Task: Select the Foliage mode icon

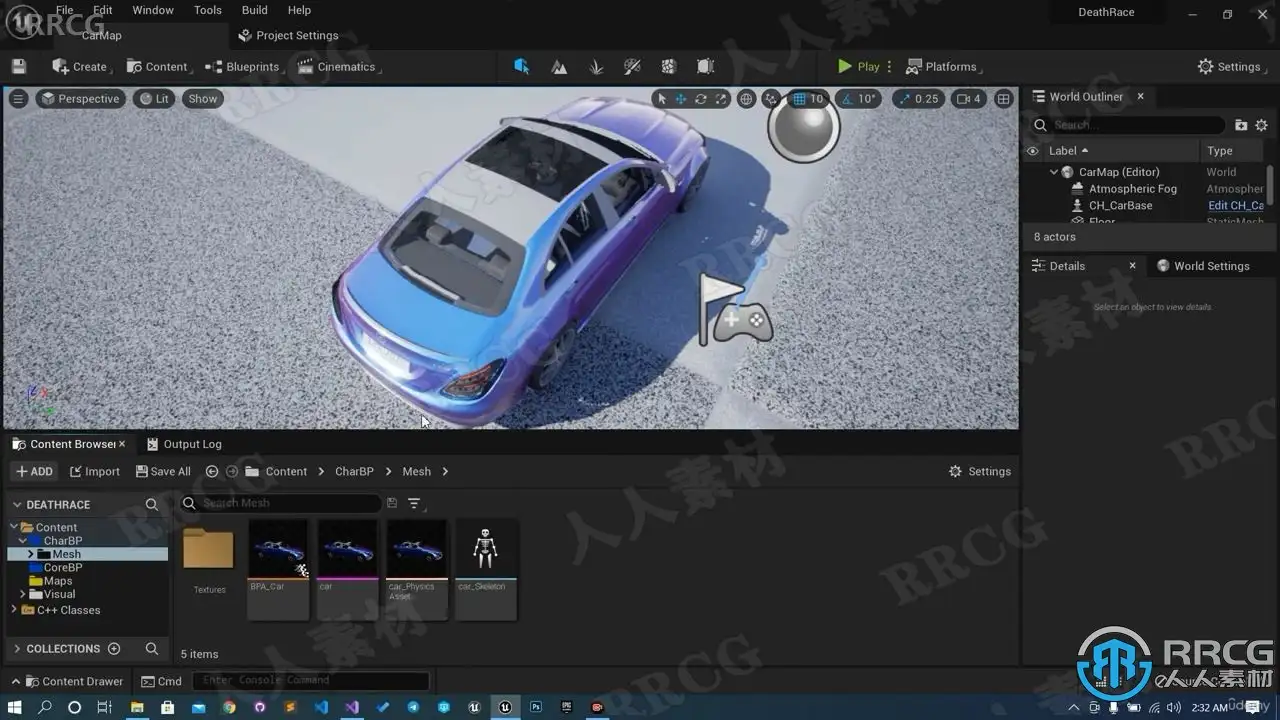Action: (596, 67)
